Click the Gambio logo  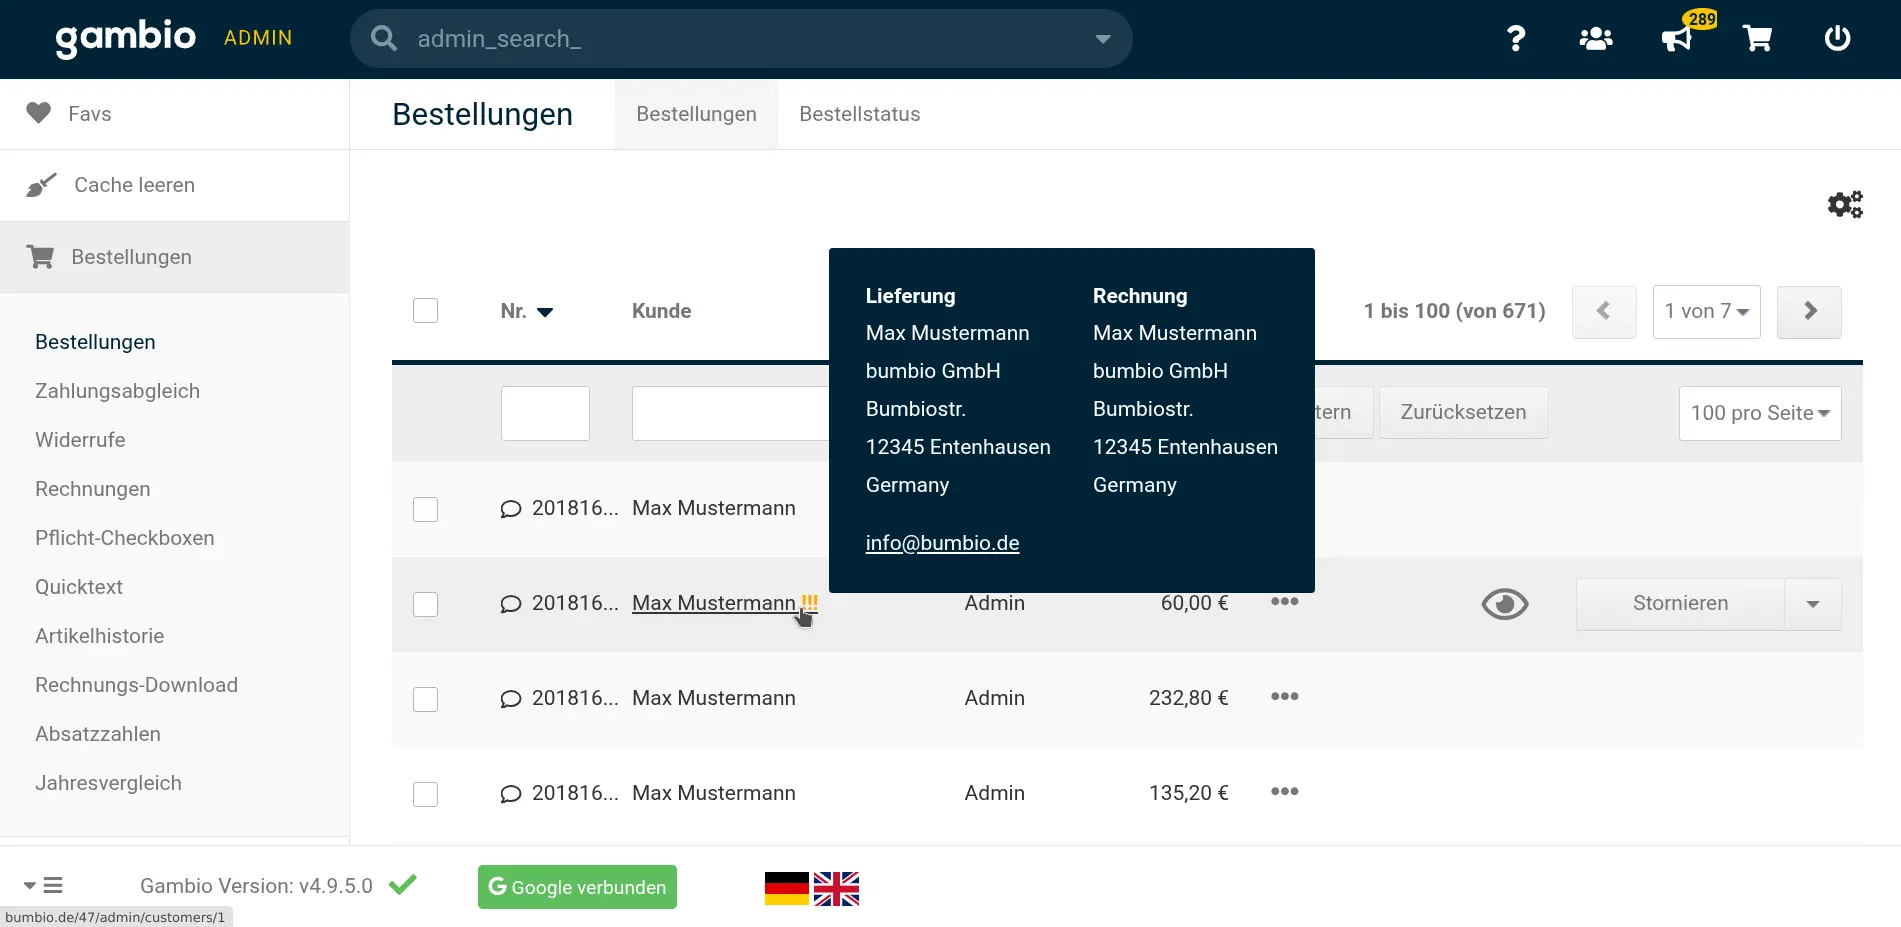[125, 37]
